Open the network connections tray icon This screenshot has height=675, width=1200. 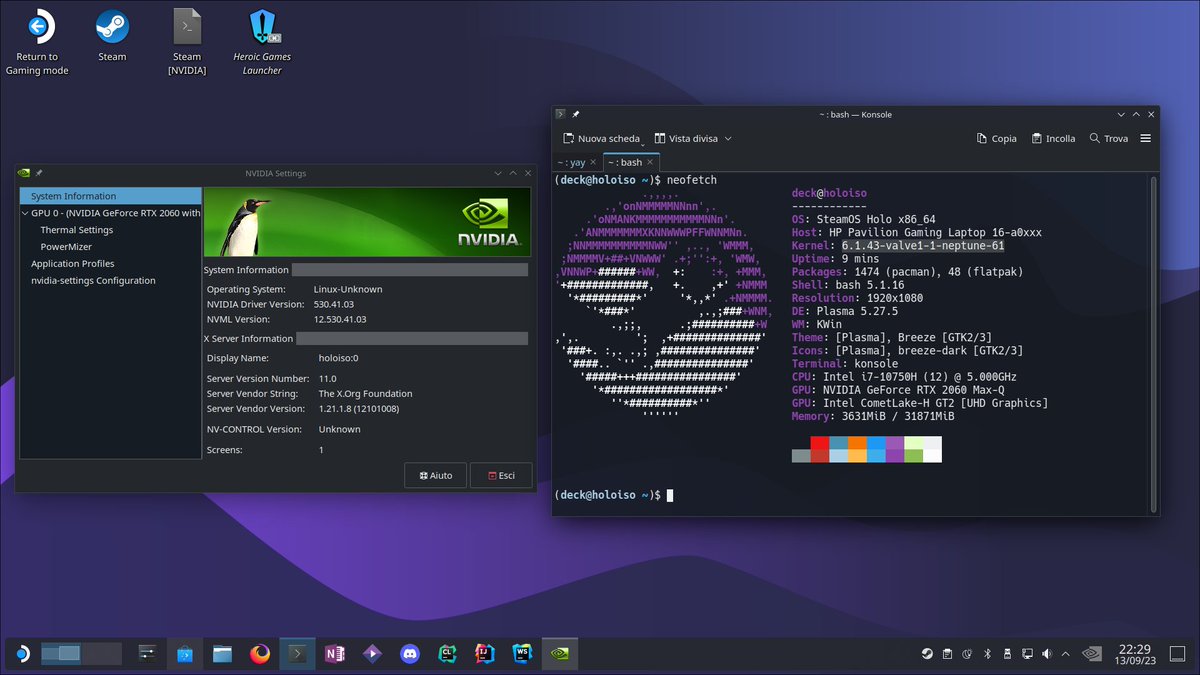(1026, 654)
